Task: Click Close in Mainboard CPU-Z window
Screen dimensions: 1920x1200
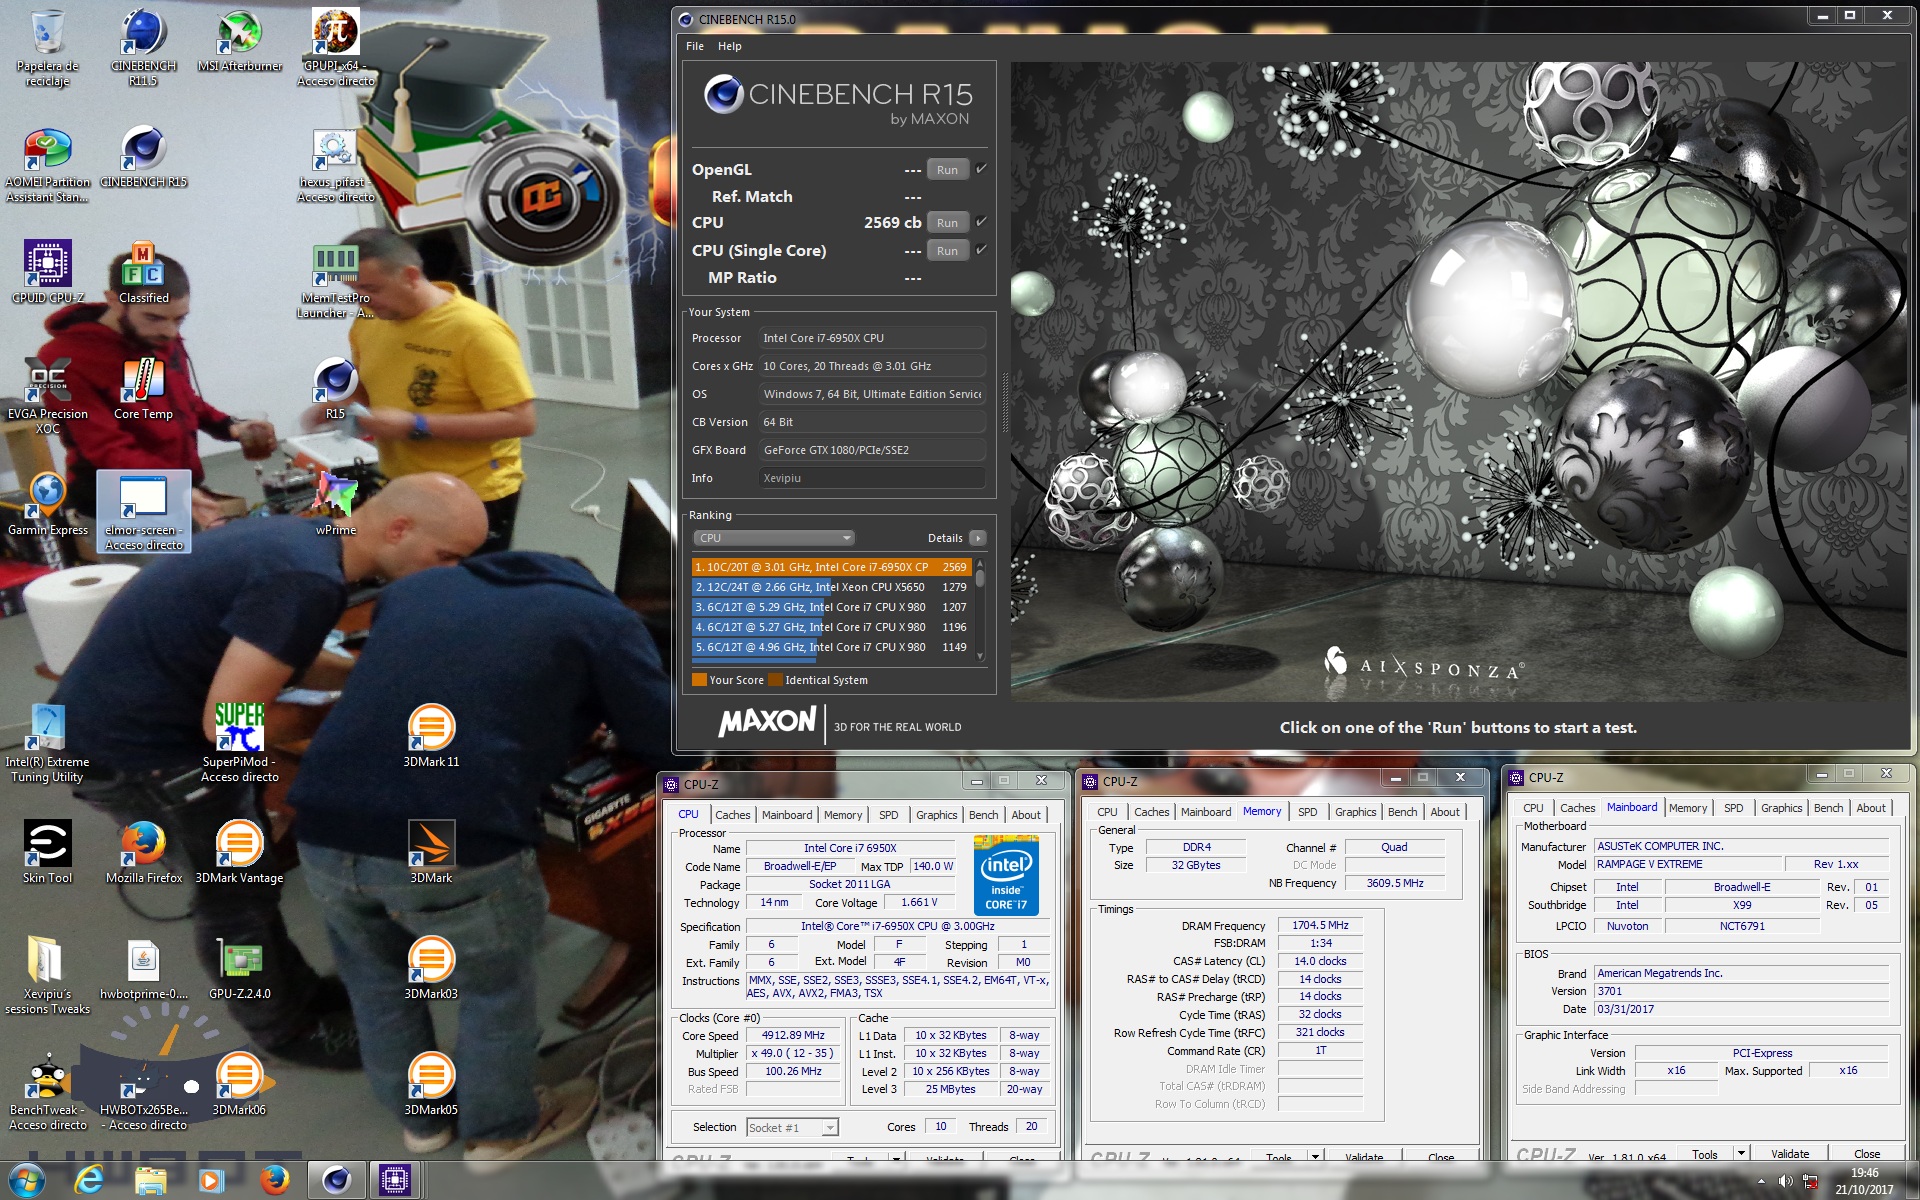Action: click(x=1866, y=1153)
